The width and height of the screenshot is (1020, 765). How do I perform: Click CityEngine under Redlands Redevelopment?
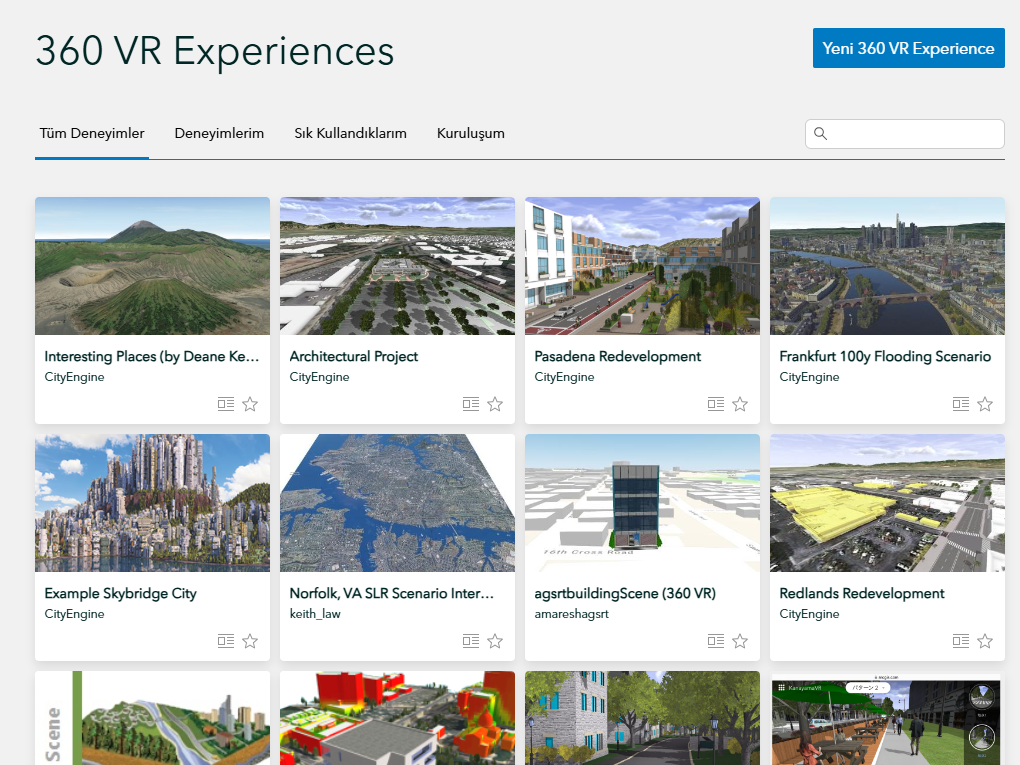[x=809, y=613]
